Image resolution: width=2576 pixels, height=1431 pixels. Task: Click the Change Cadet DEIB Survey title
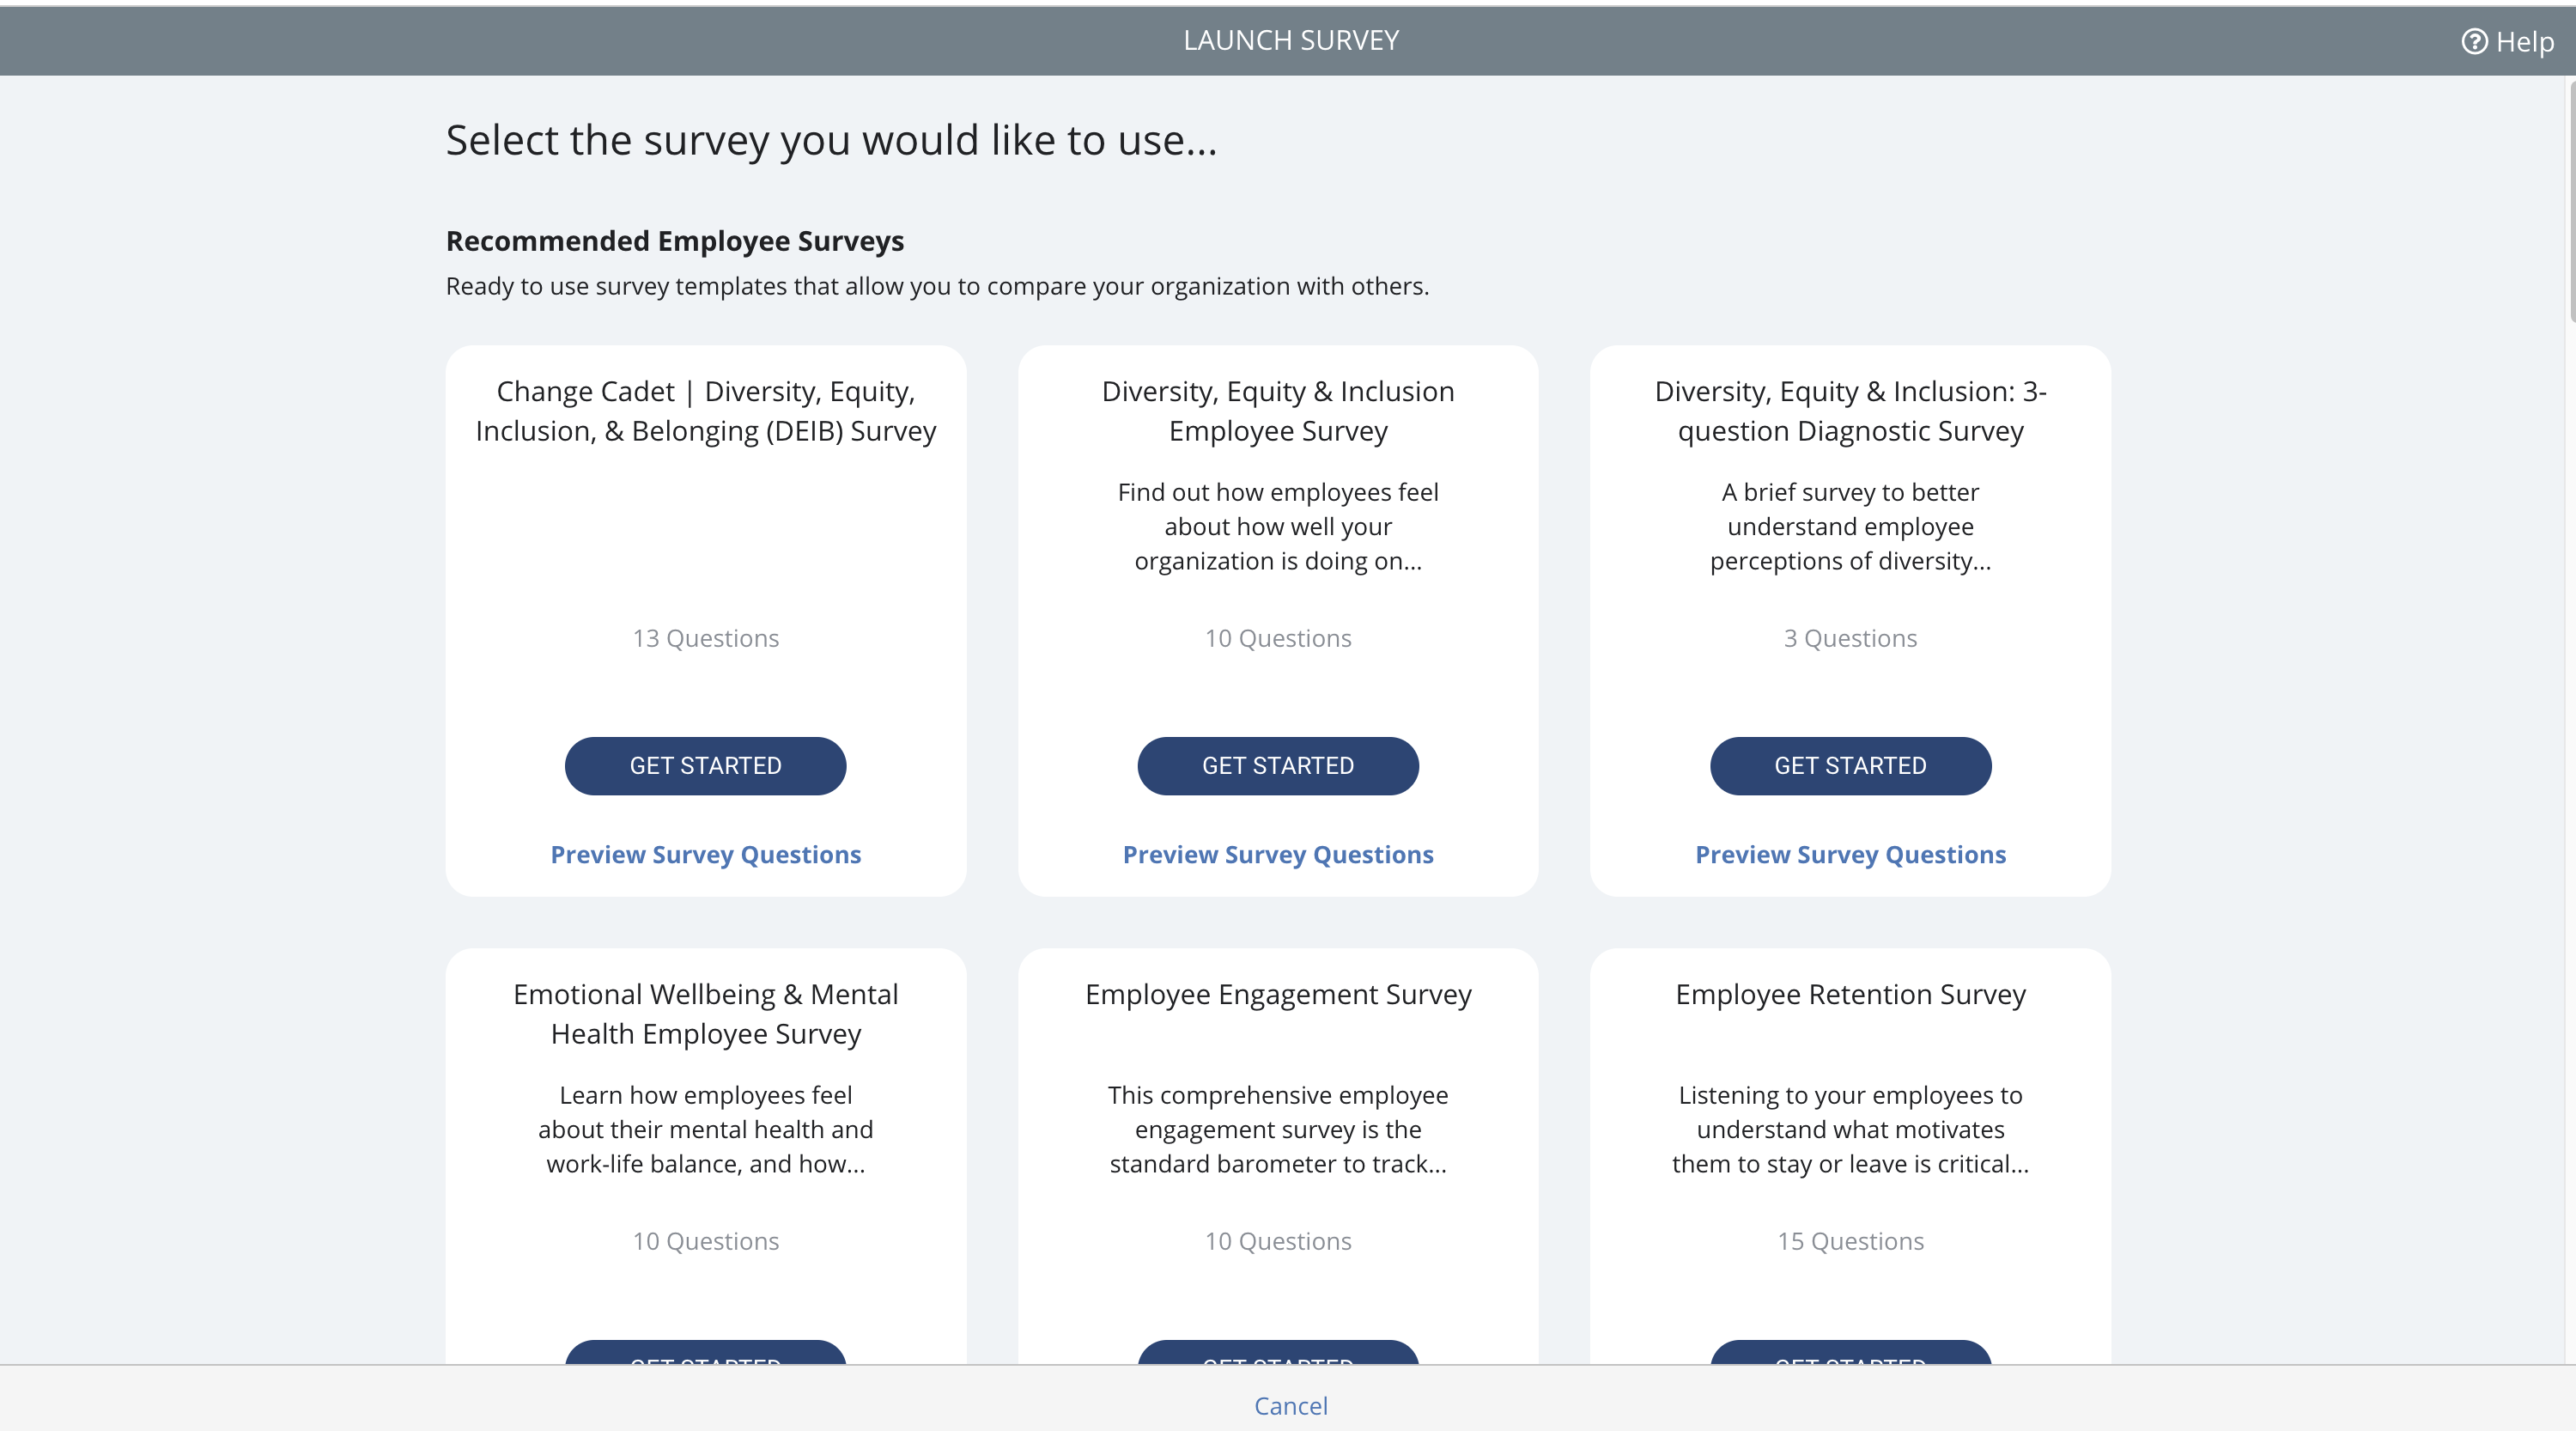coord(705,411)
